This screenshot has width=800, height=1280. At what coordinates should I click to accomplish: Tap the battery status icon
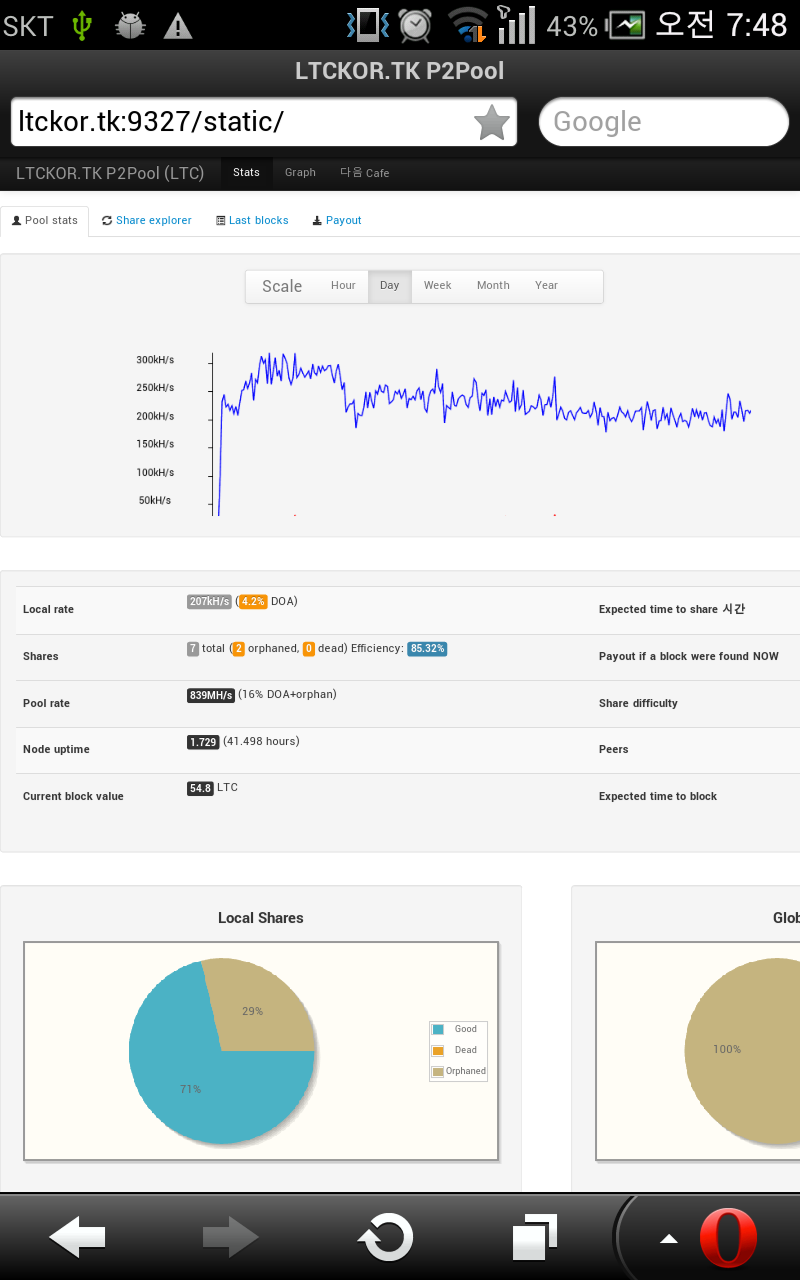pyautogui.click(x=627, y=25)
